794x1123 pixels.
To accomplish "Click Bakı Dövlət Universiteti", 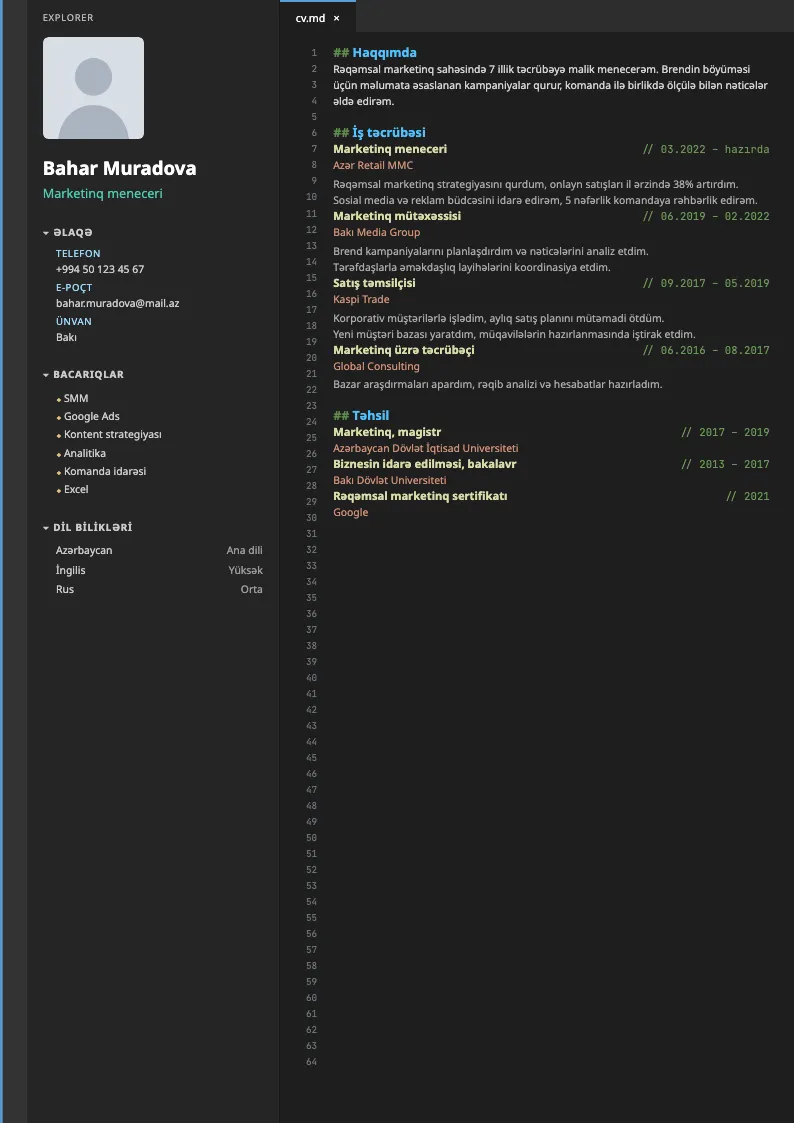I will (x=389, y=480).
